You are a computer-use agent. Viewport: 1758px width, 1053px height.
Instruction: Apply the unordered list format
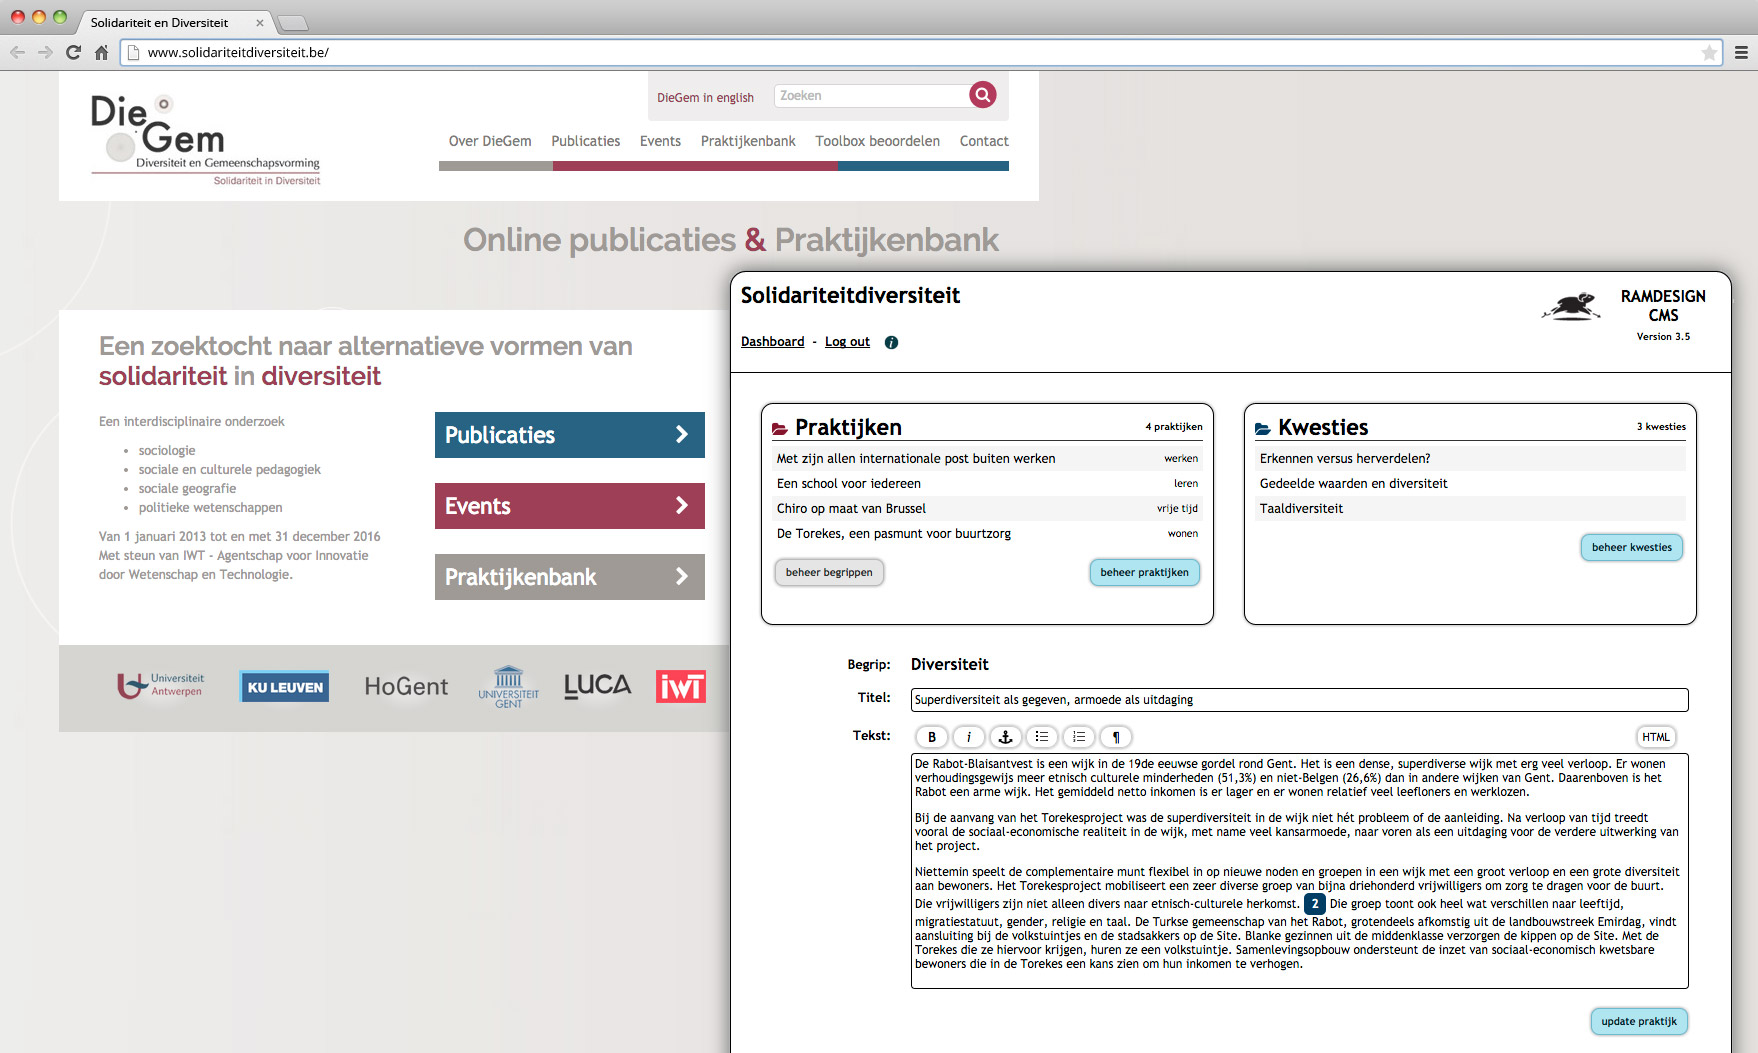[1042, 737]
